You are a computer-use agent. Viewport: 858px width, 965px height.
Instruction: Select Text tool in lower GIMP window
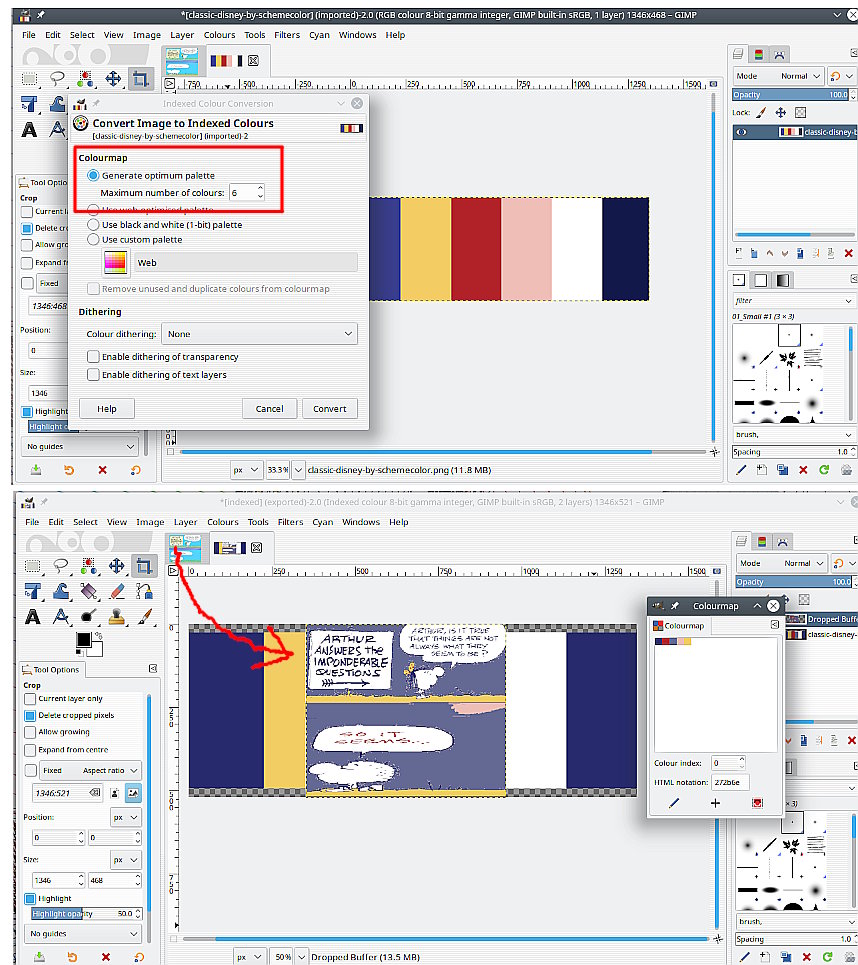(x=32, y=617)
